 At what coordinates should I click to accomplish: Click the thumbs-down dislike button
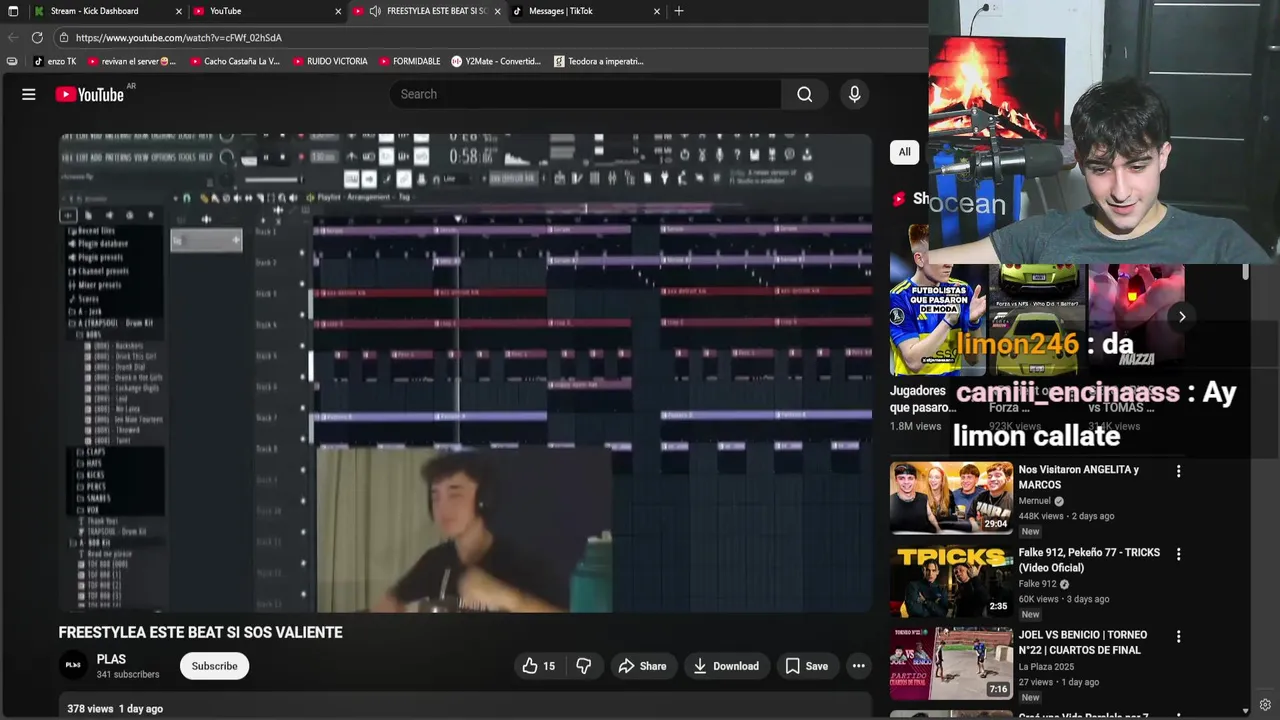[x=584, y=666]
